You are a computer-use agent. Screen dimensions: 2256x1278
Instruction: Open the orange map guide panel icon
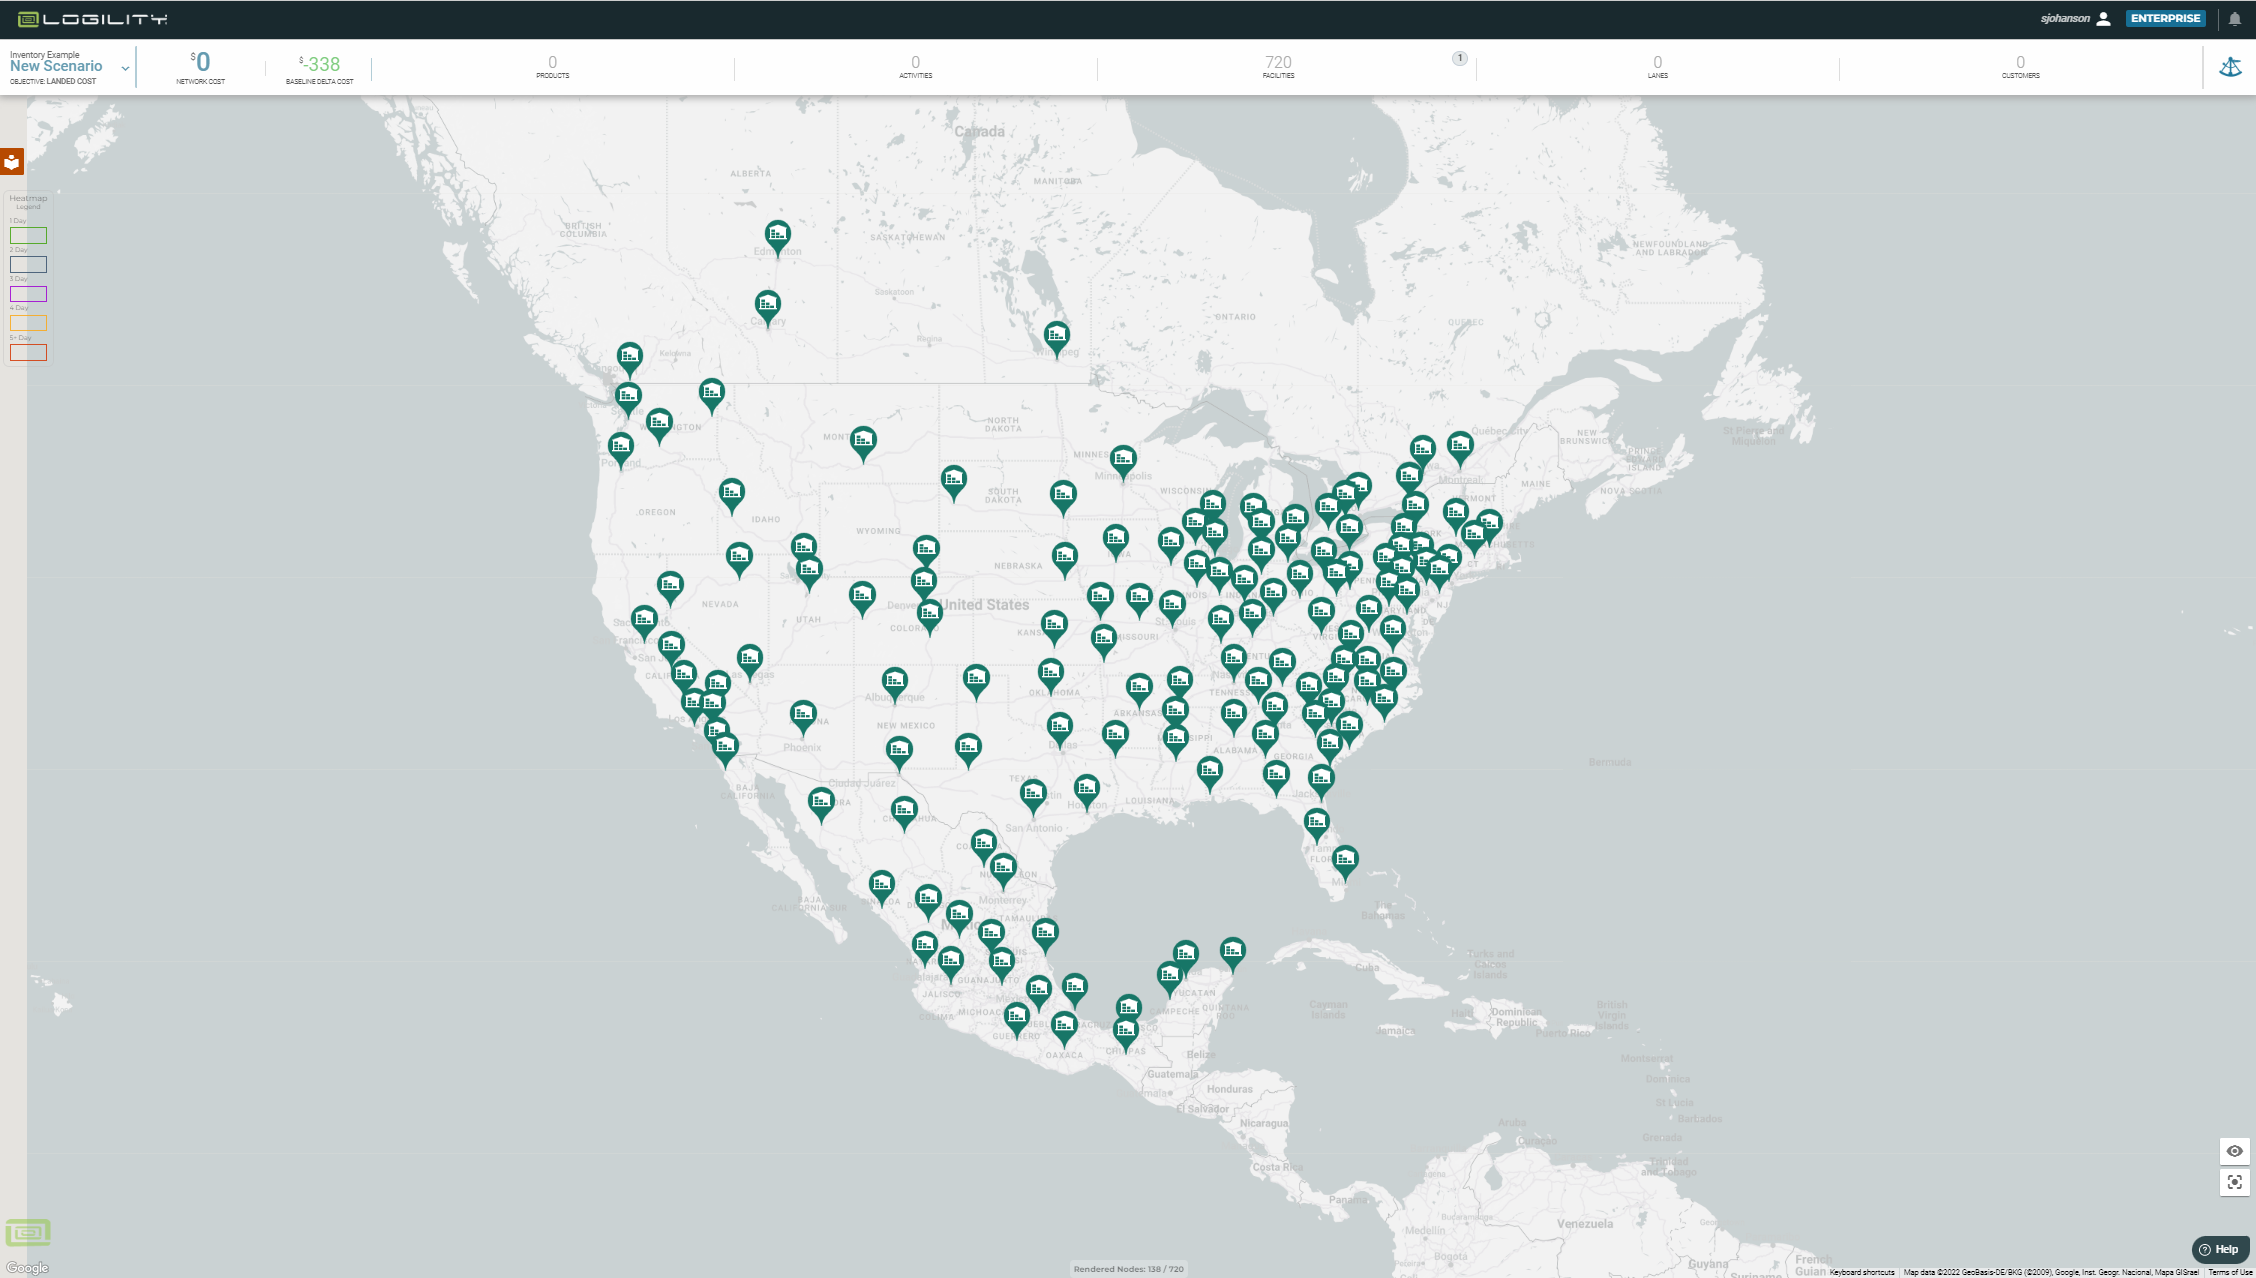[x=12, y=162]
